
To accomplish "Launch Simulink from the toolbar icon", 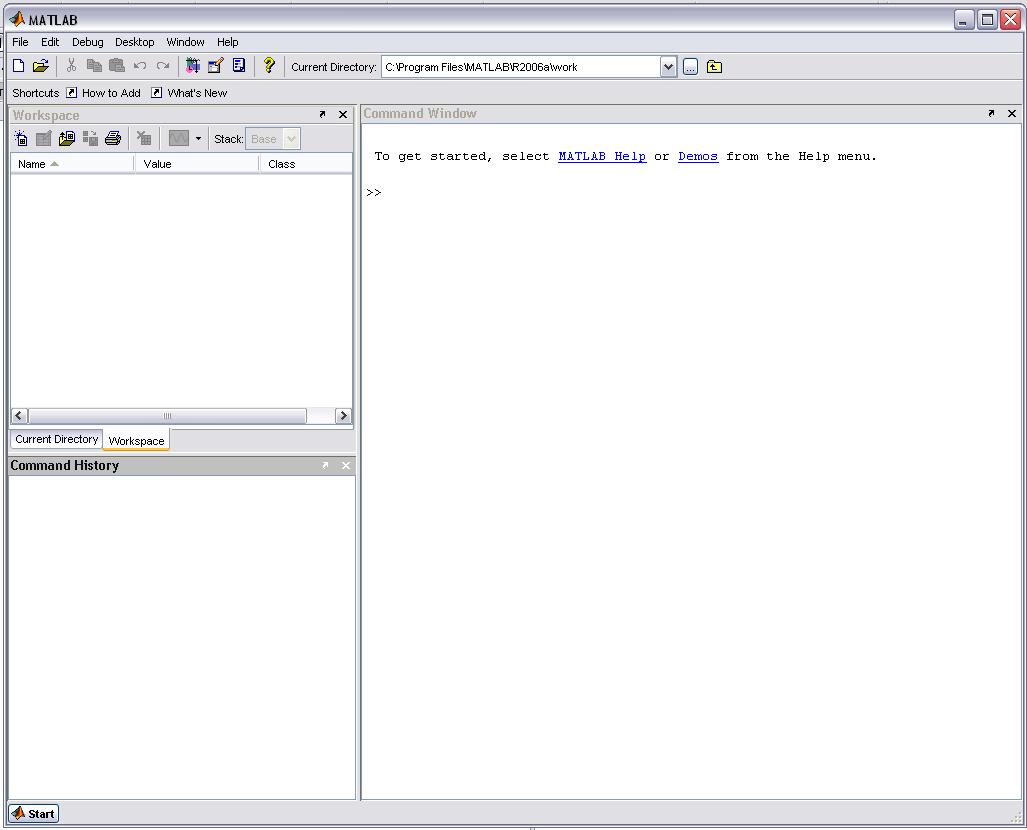I will [x=193, y=66].
